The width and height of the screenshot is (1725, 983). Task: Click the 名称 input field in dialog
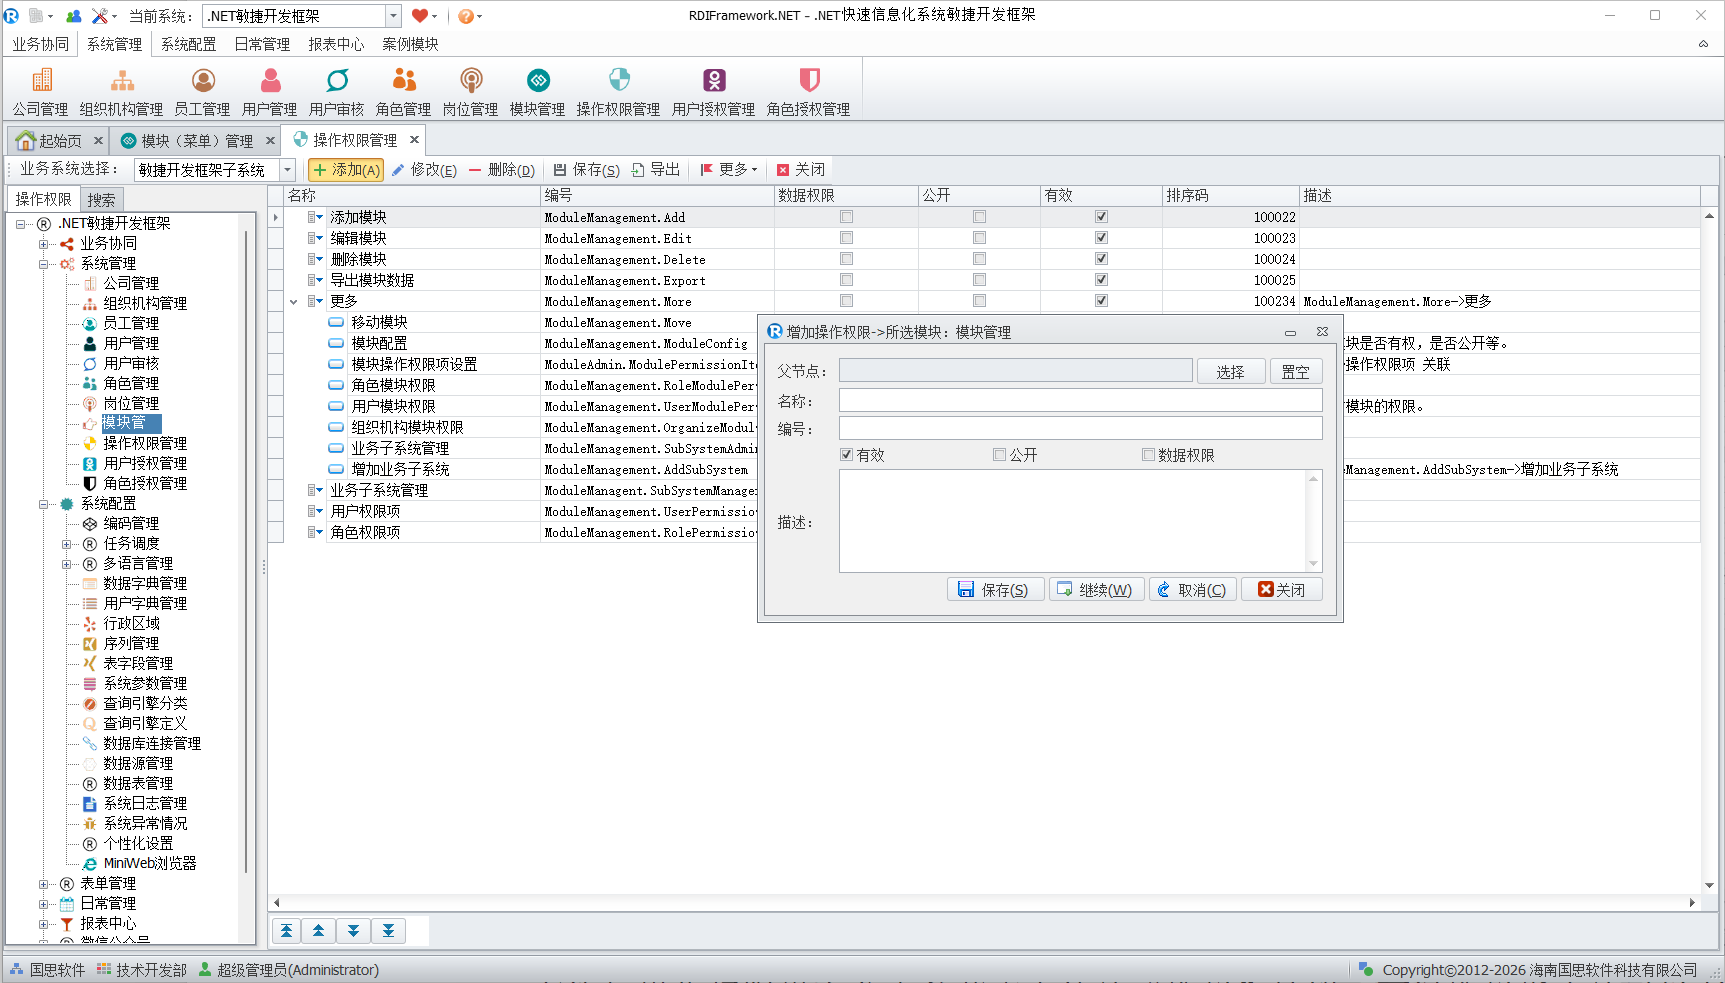(1080, 401)
